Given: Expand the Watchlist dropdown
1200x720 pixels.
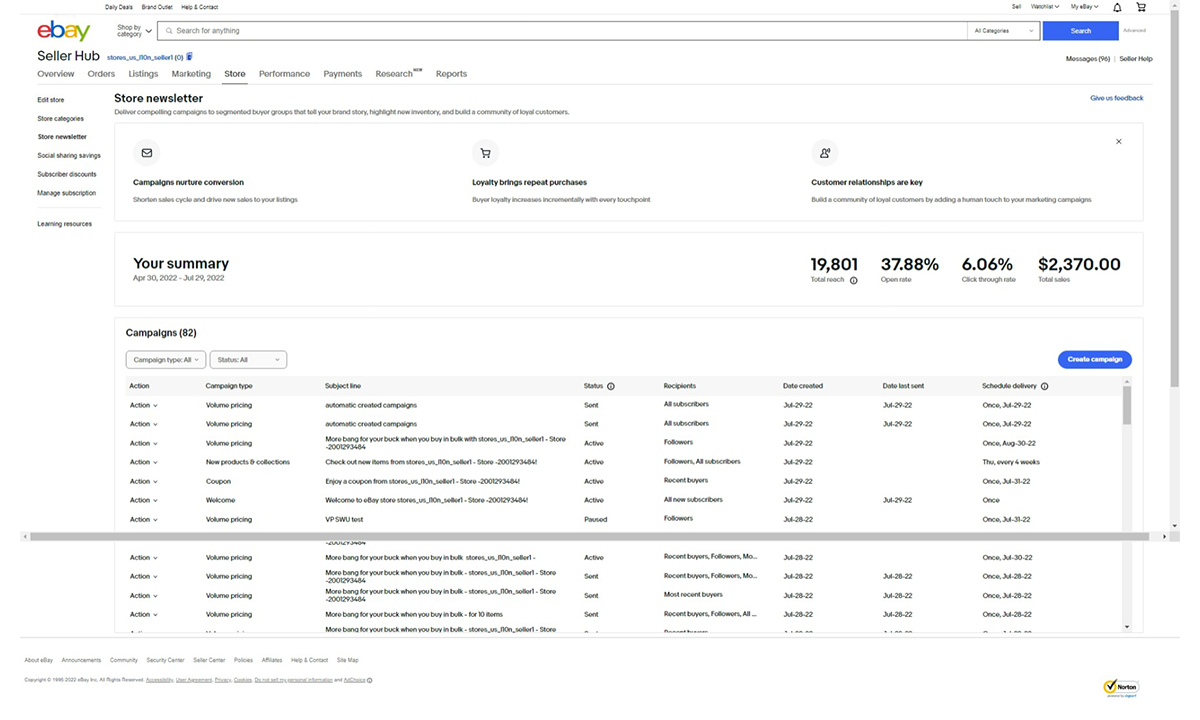Looking at the screenshot, I should pyautogui.click(x=1044, y=7).
